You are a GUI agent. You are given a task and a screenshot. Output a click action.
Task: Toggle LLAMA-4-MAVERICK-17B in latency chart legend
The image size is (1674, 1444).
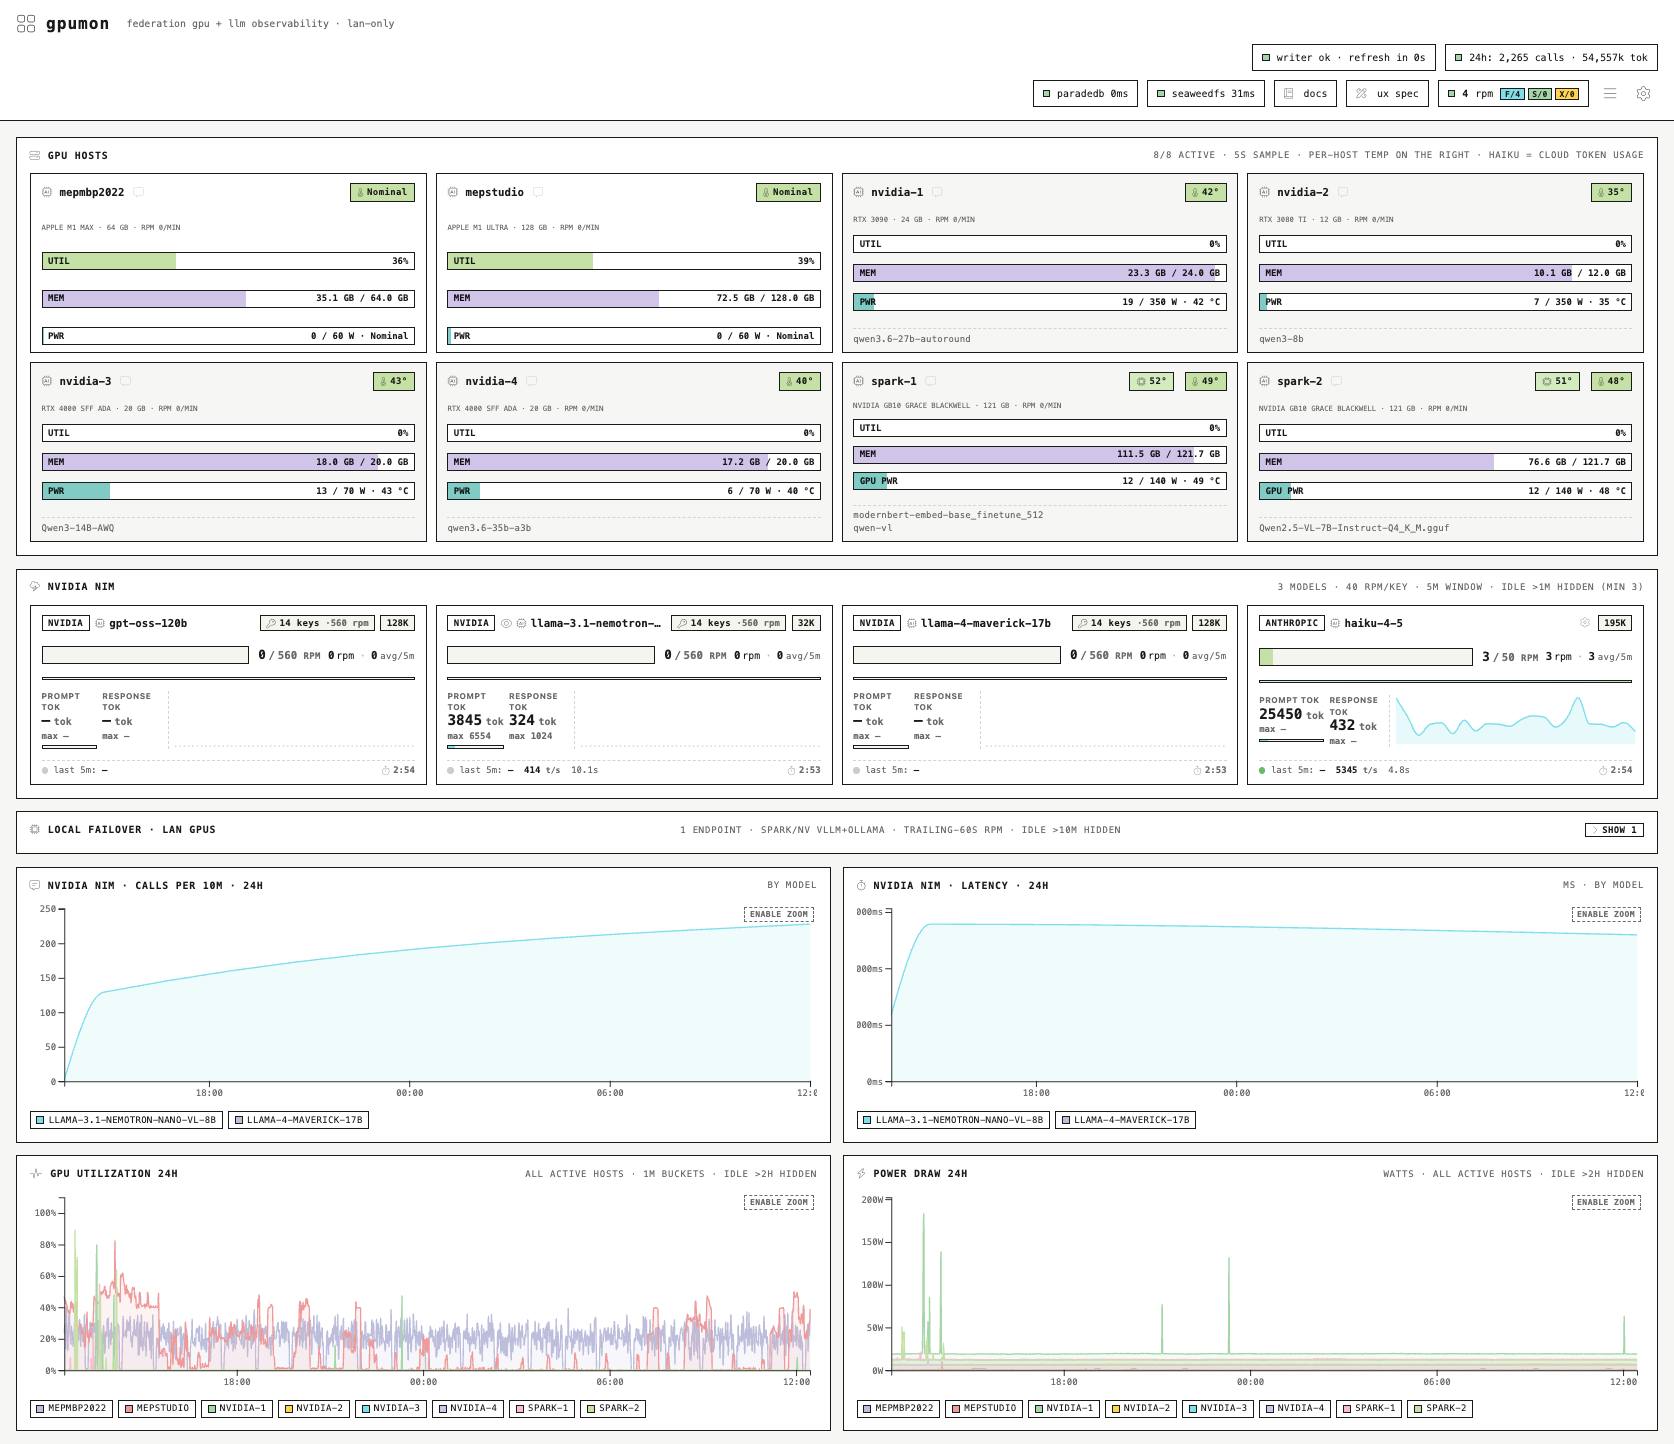[1126, 1120]
